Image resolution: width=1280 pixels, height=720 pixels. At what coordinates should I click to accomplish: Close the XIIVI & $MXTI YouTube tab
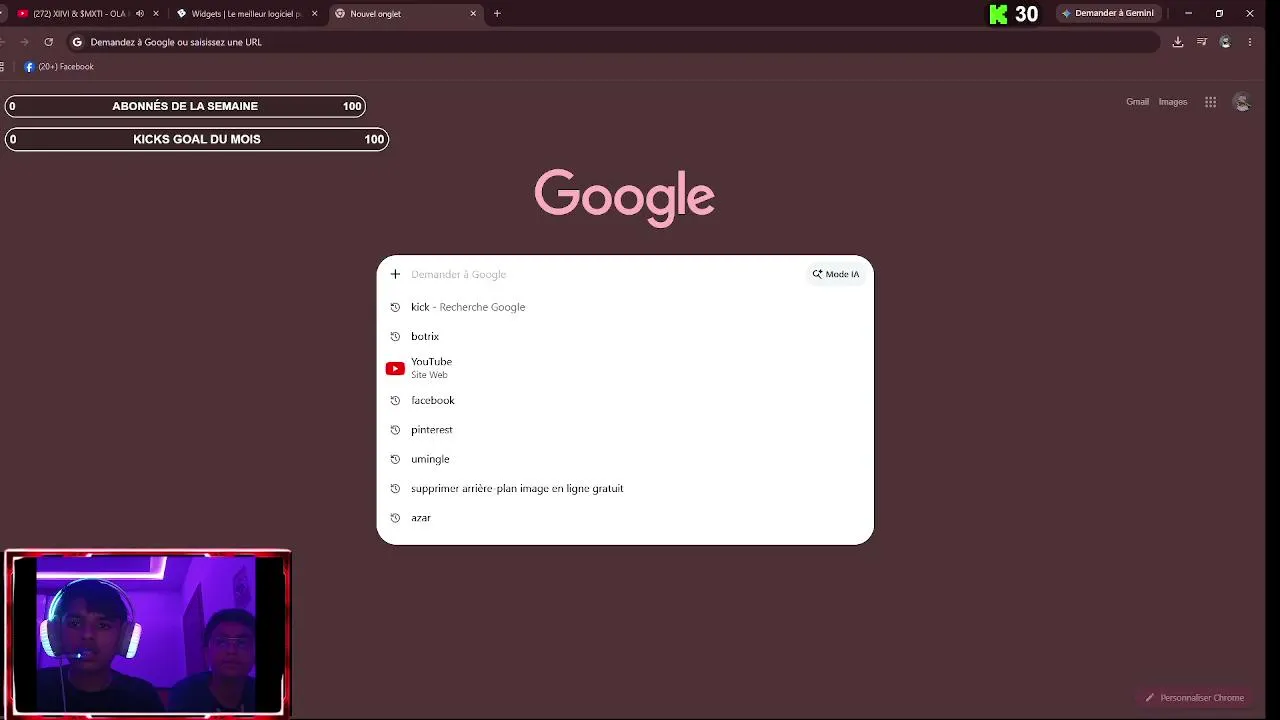[156, 14]
